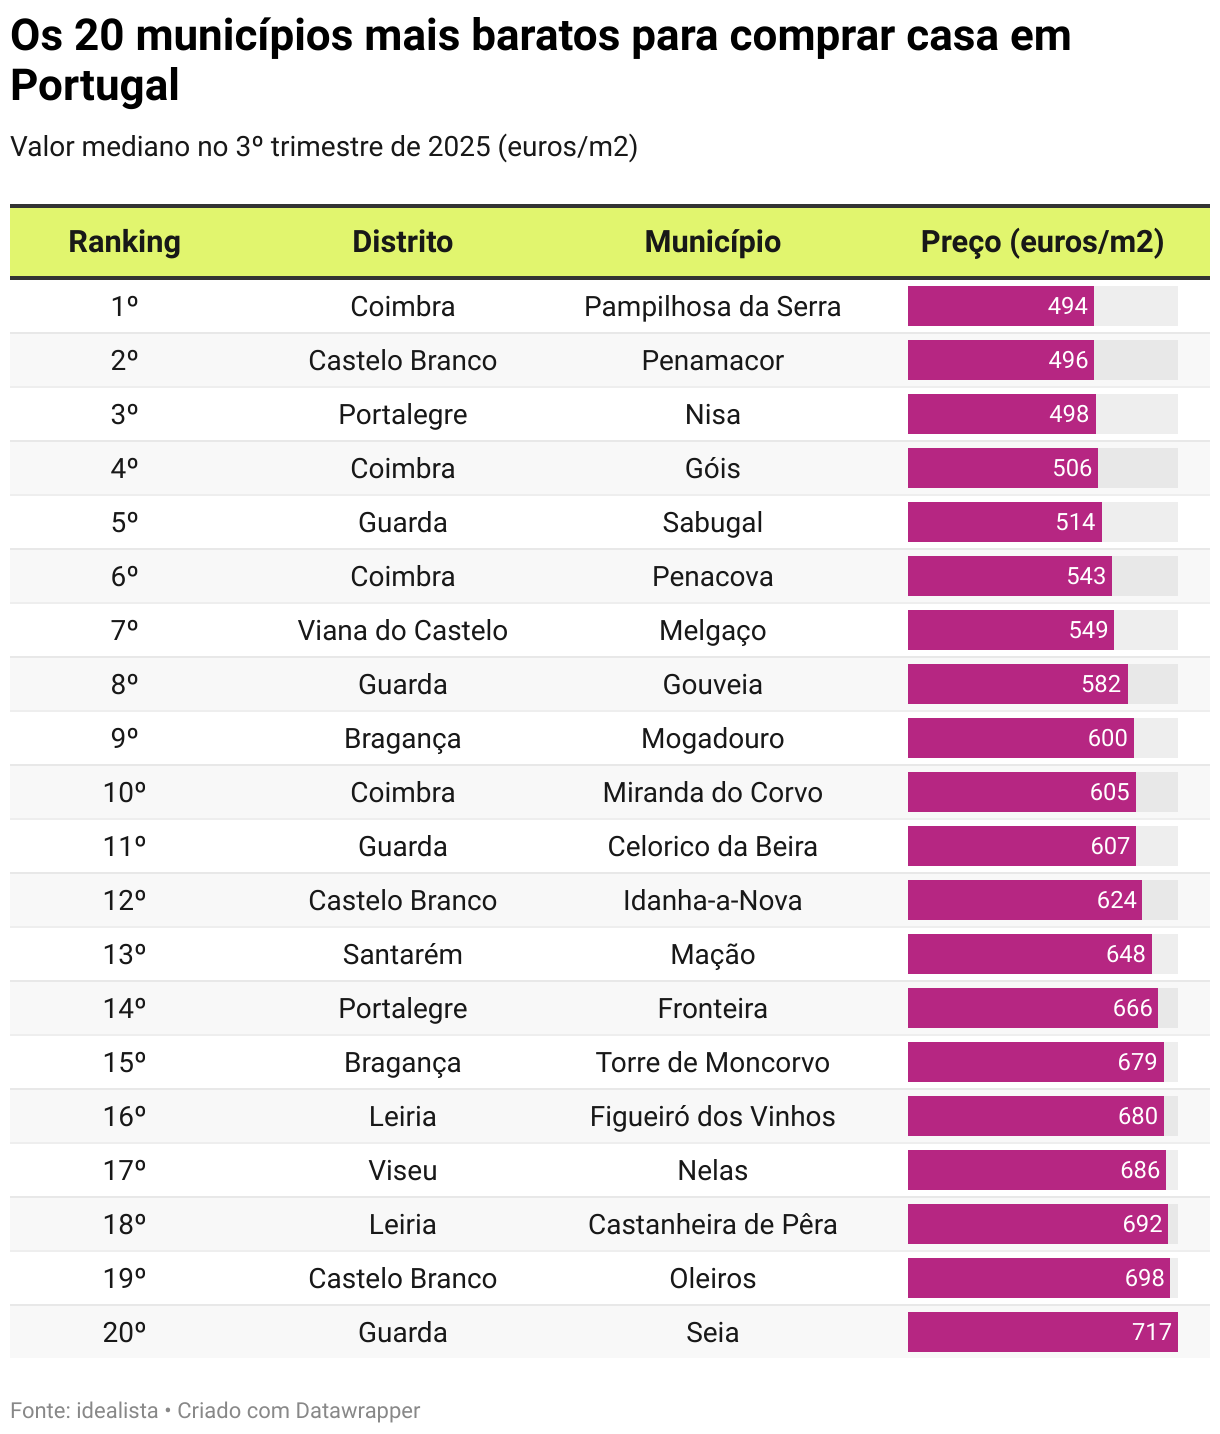This screenshot has height=1434, width=1220.
Task: Select the Município column header
Action: click(713, 242)
